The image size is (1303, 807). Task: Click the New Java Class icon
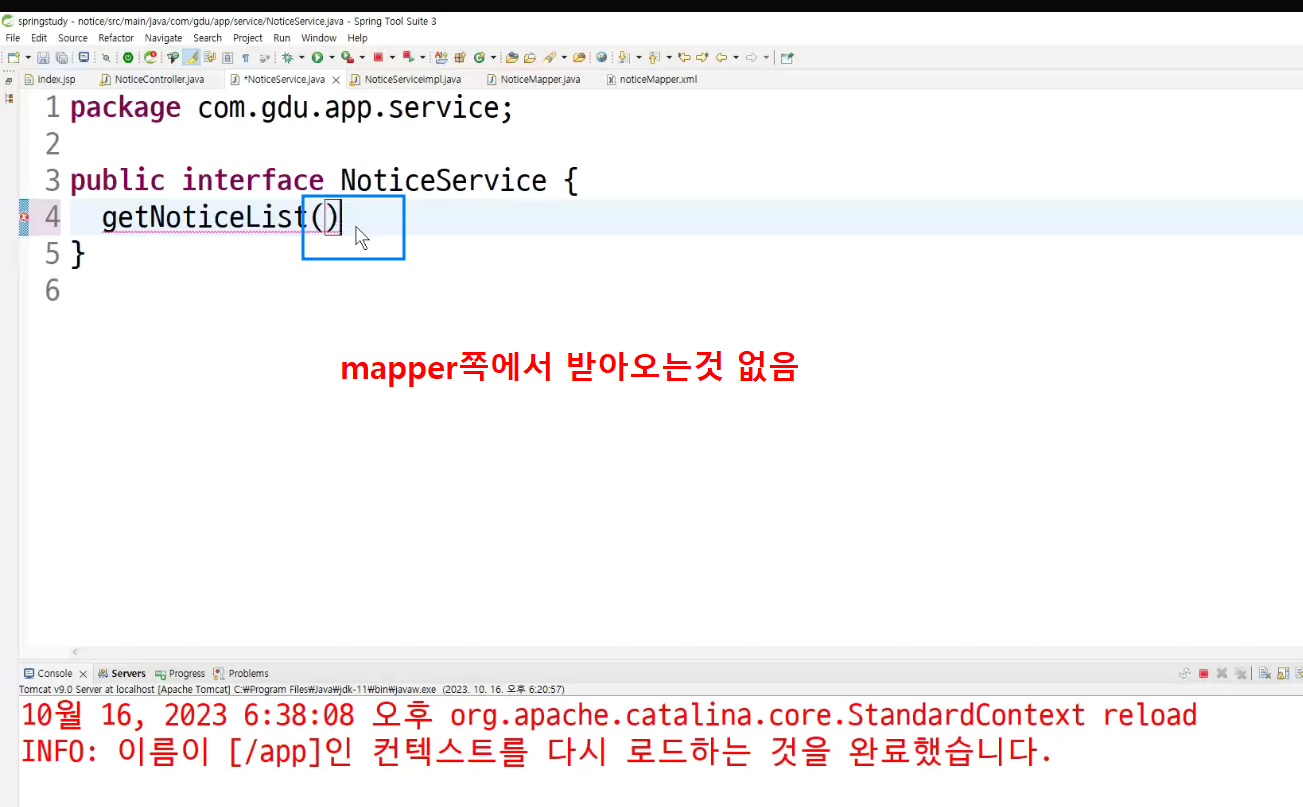point(479,58)
